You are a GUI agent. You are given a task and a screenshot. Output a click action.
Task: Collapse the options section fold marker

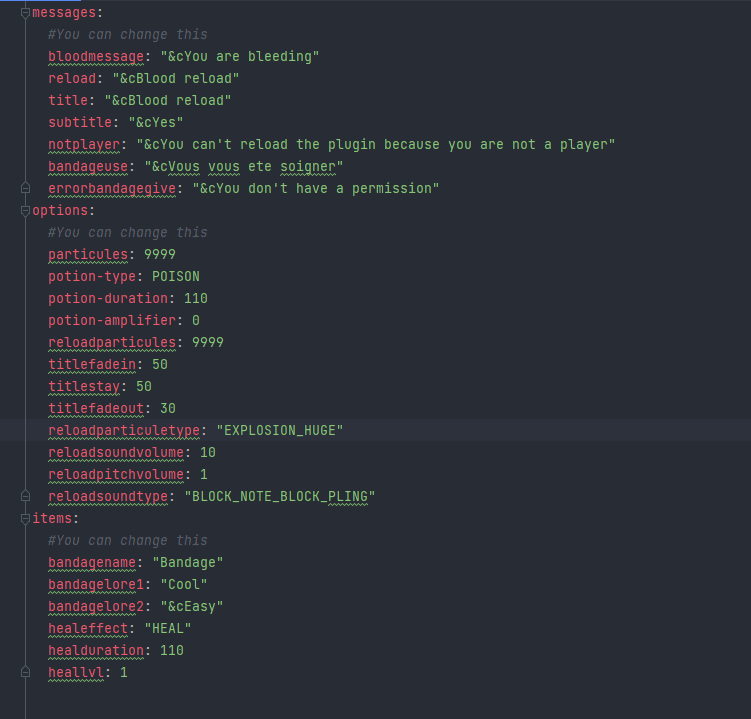click(25, 211)
